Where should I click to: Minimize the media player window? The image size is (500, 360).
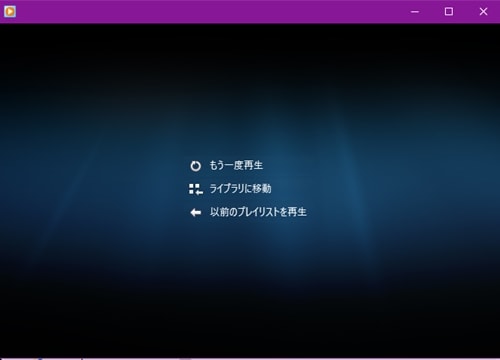[x=415, y=12]
